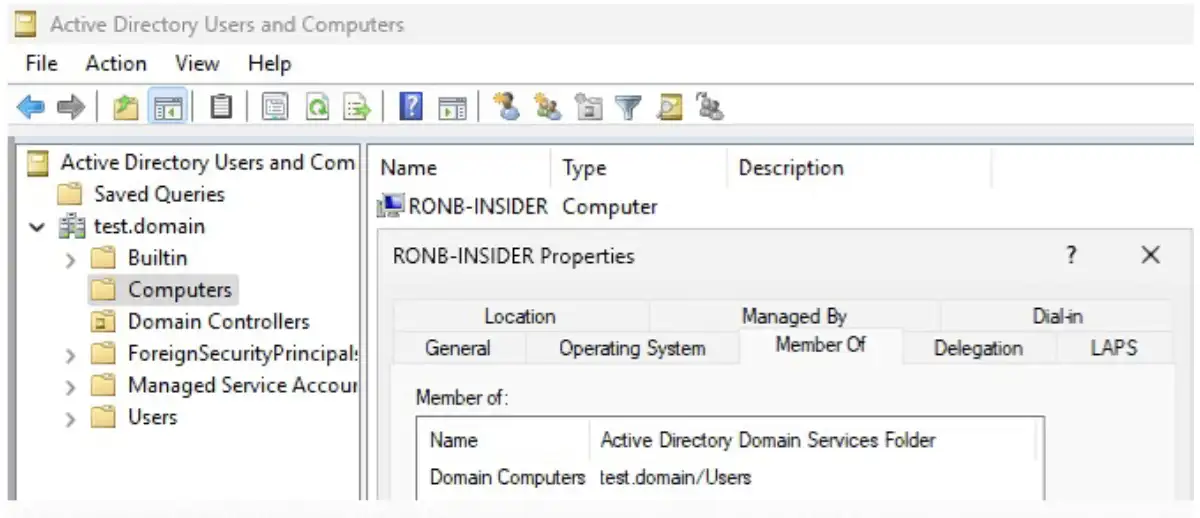Expand the ForeignSecurityPrincipals node

pos(70,355)
